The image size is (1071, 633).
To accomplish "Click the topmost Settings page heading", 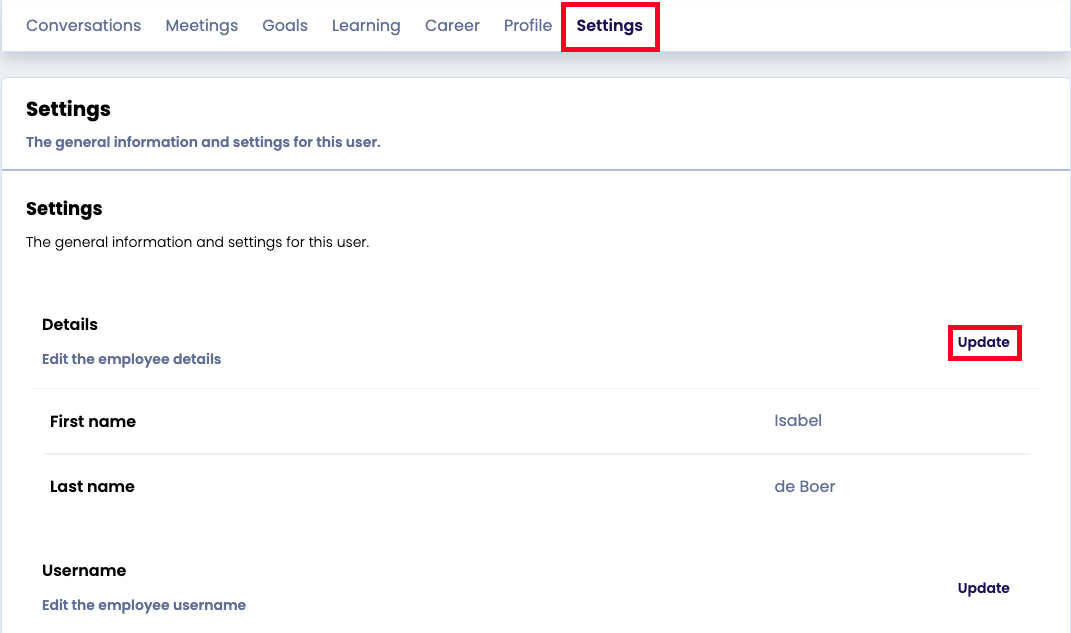I will 68,109.
